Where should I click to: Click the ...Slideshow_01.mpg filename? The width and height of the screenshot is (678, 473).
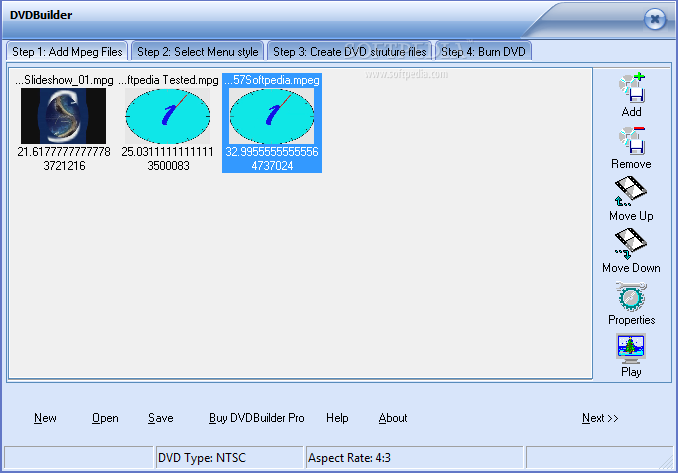[64, 80]
